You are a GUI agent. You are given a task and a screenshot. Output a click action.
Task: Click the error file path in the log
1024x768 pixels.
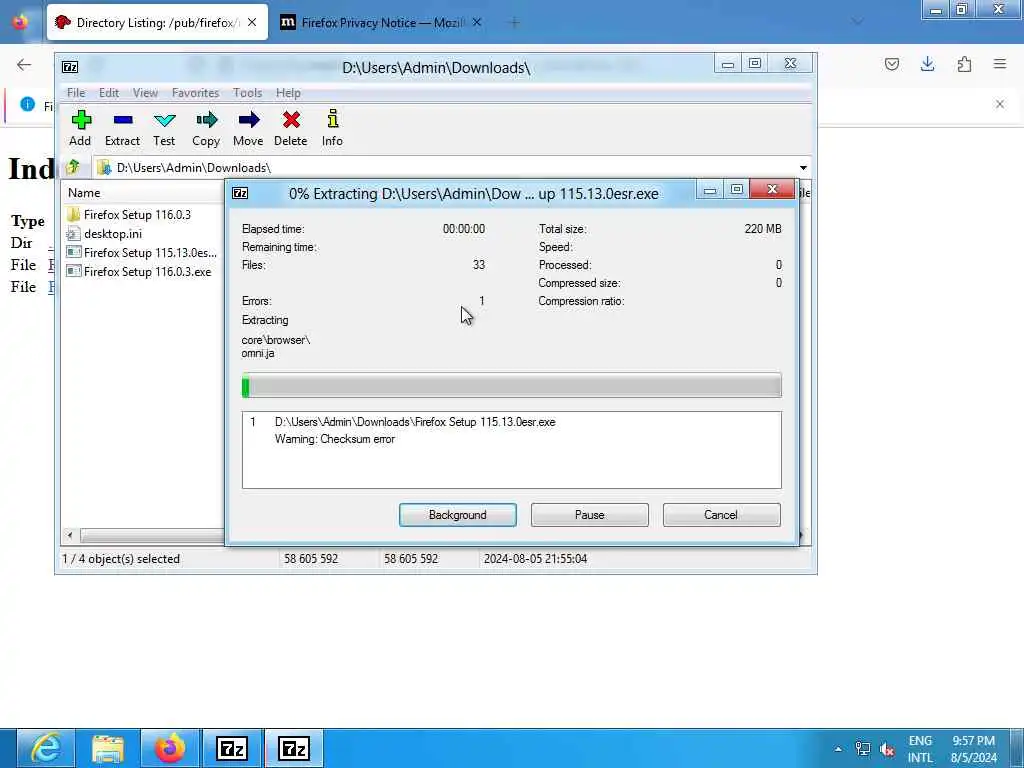pyautogui.click(x=415, y=422)
